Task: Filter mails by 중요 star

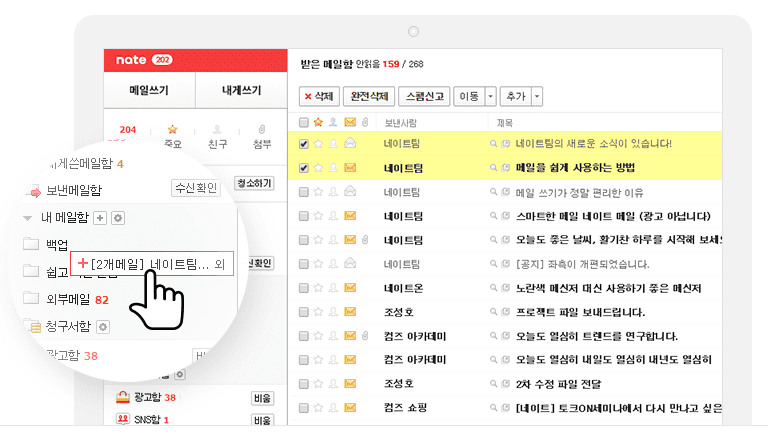Action: click(x=172, y=136)
